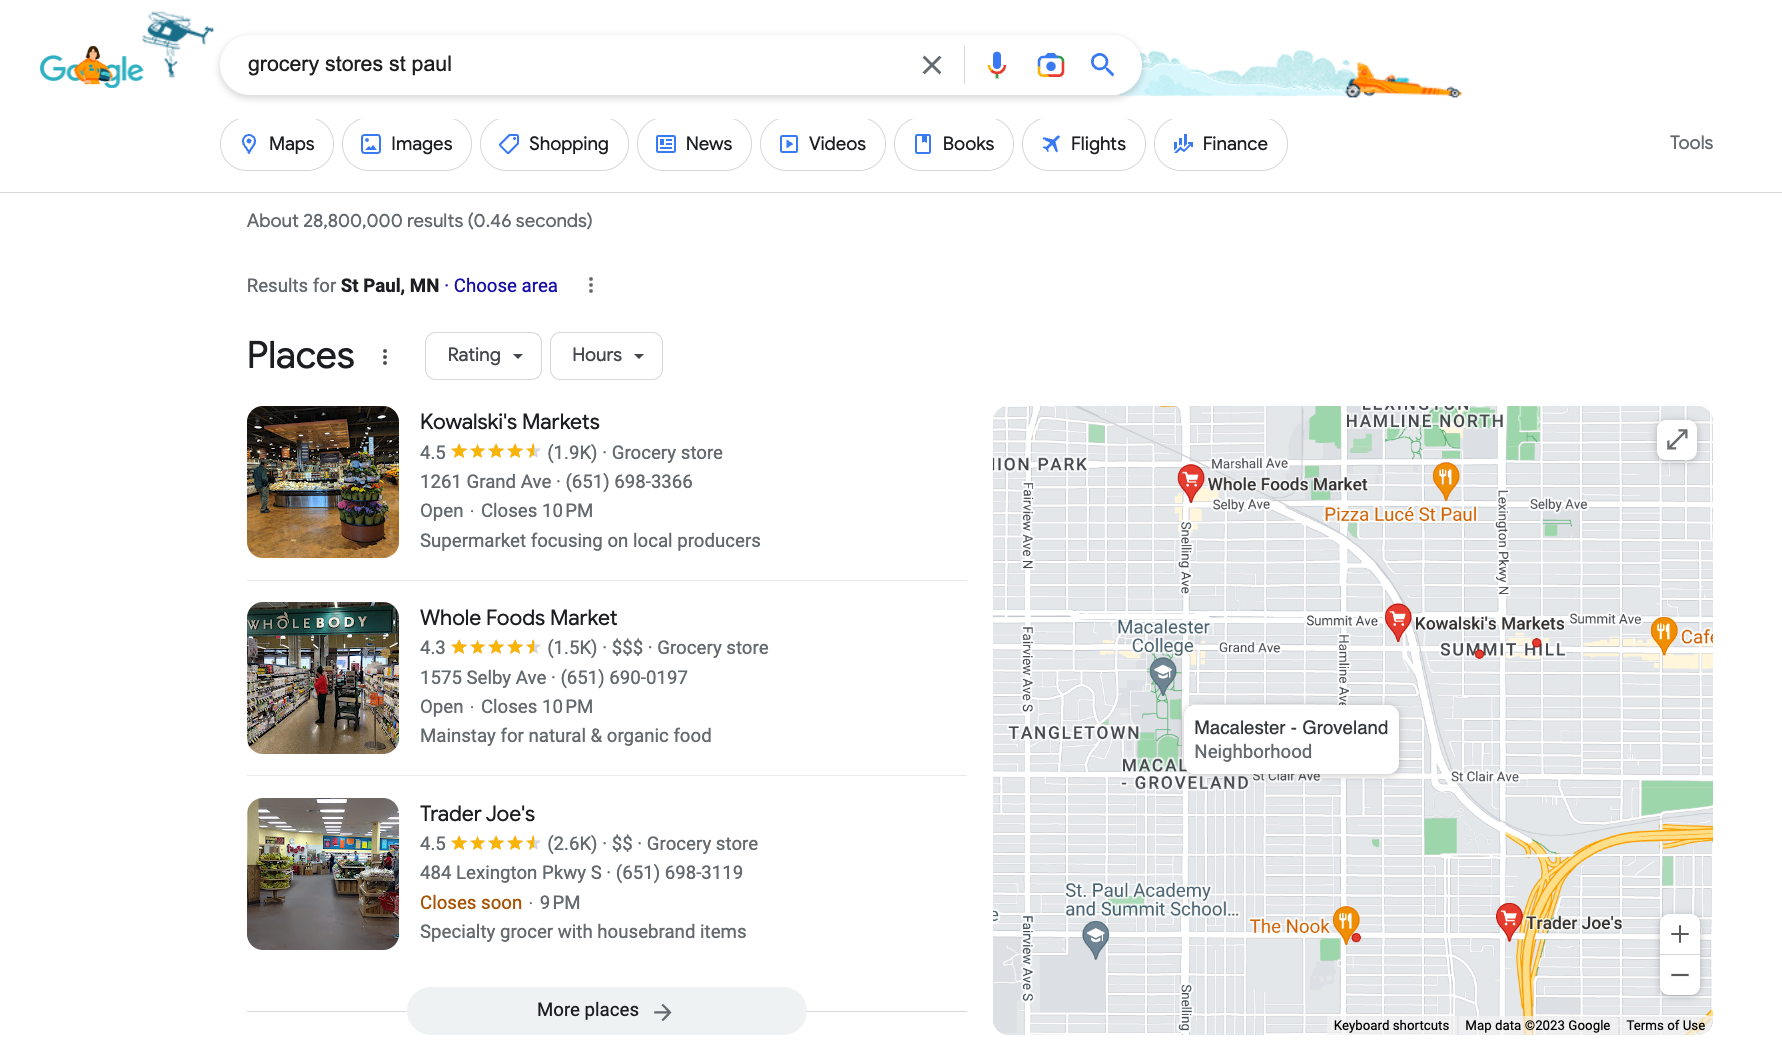Click the Closes soon status for Trader Joe's
Viewport: 1782px width, 1062px height.
pyautogui.click(x=471, y=903)
